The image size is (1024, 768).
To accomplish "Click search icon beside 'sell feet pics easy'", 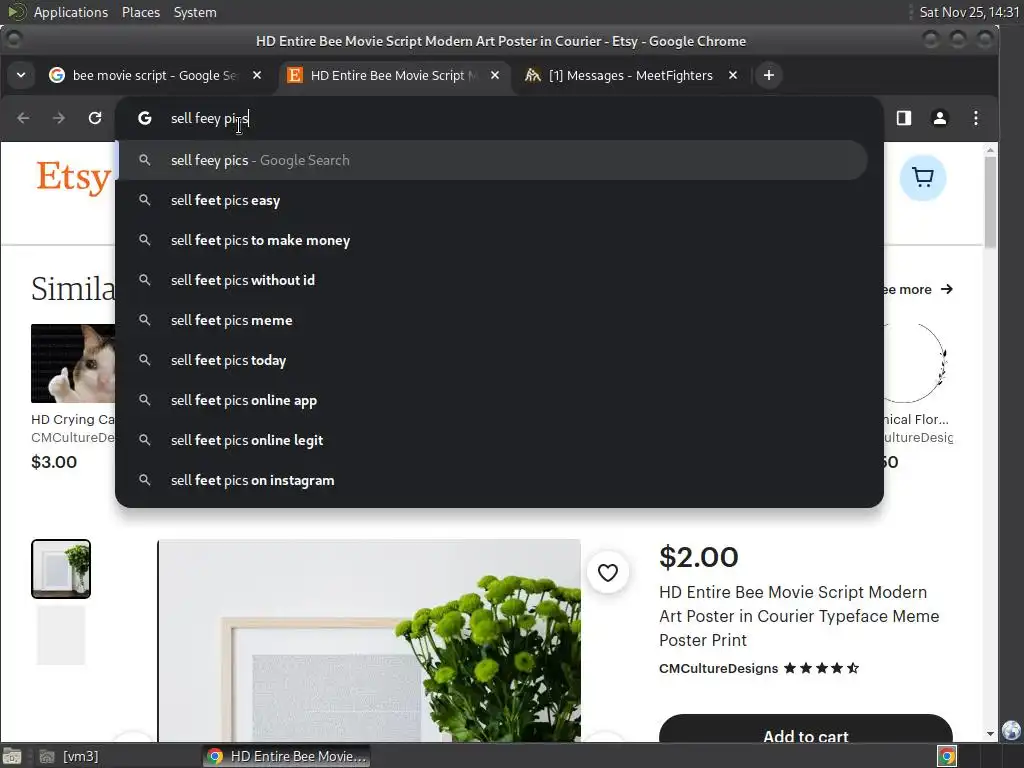I will 145,200.
